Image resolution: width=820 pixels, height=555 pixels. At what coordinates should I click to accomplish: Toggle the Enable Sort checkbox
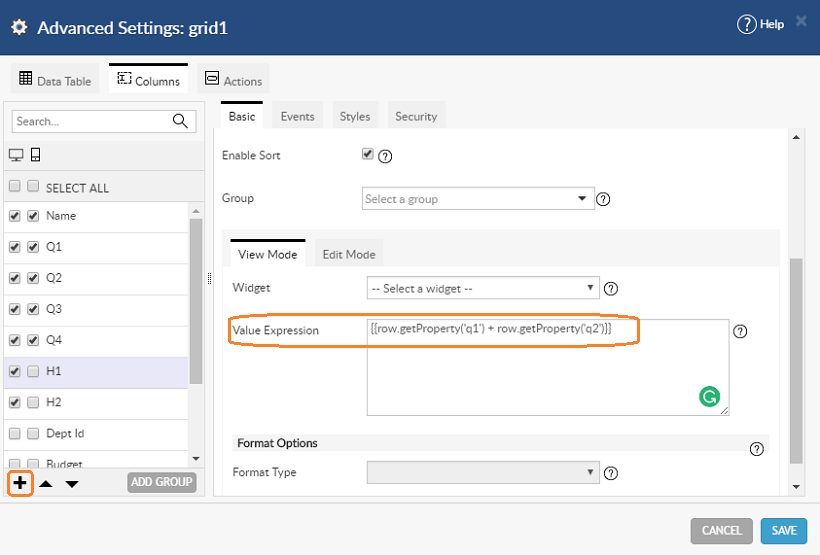[368, 155]
